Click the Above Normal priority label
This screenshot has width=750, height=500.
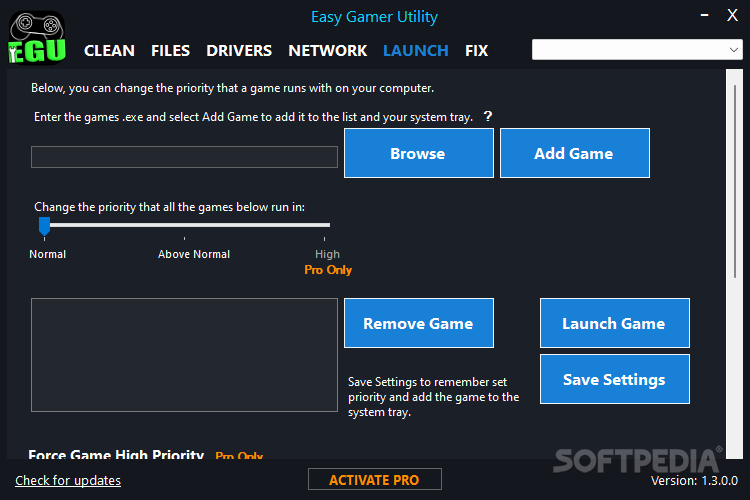194,254
